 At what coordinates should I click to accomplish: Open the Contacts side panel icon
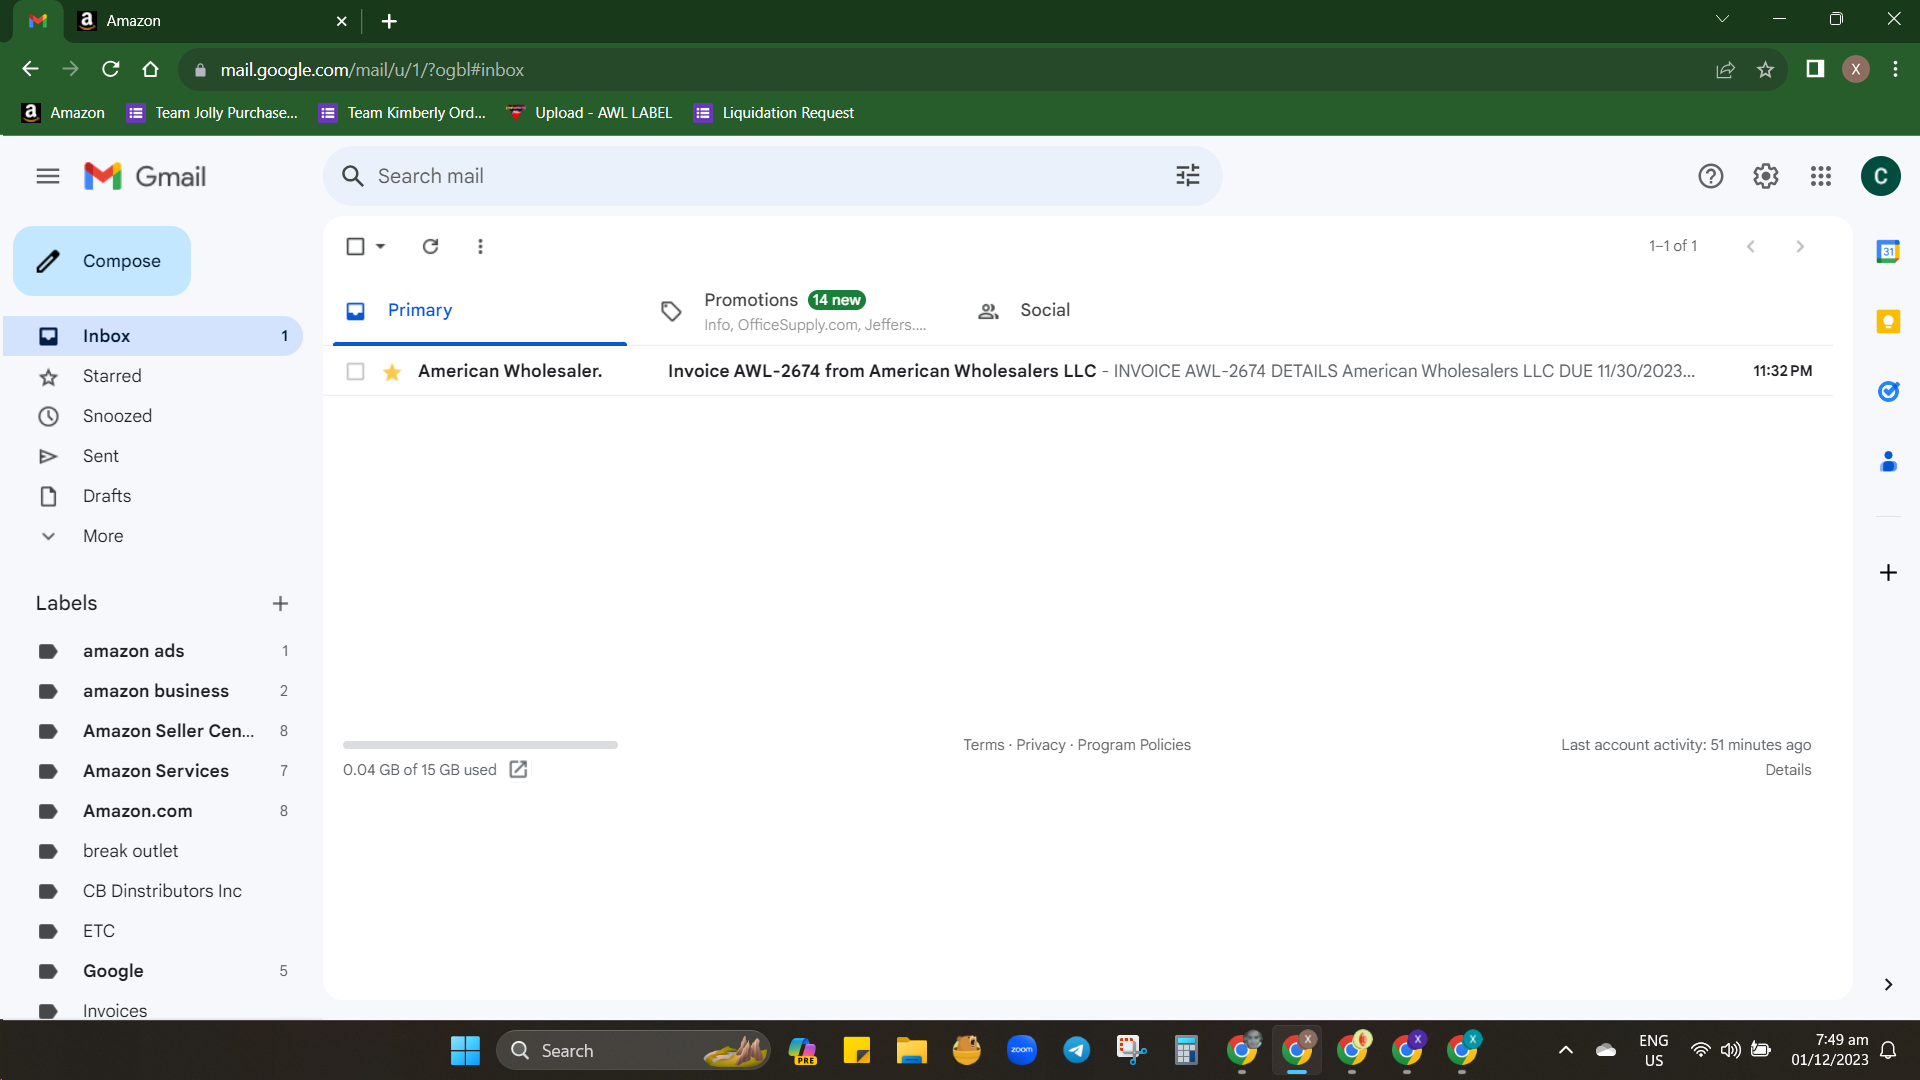1888,461
